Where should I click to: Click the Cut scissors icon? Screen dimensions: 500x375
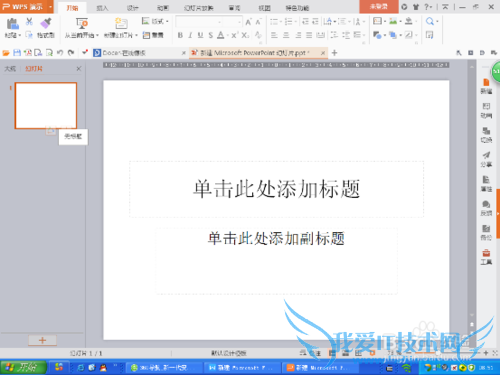[29, 22]
